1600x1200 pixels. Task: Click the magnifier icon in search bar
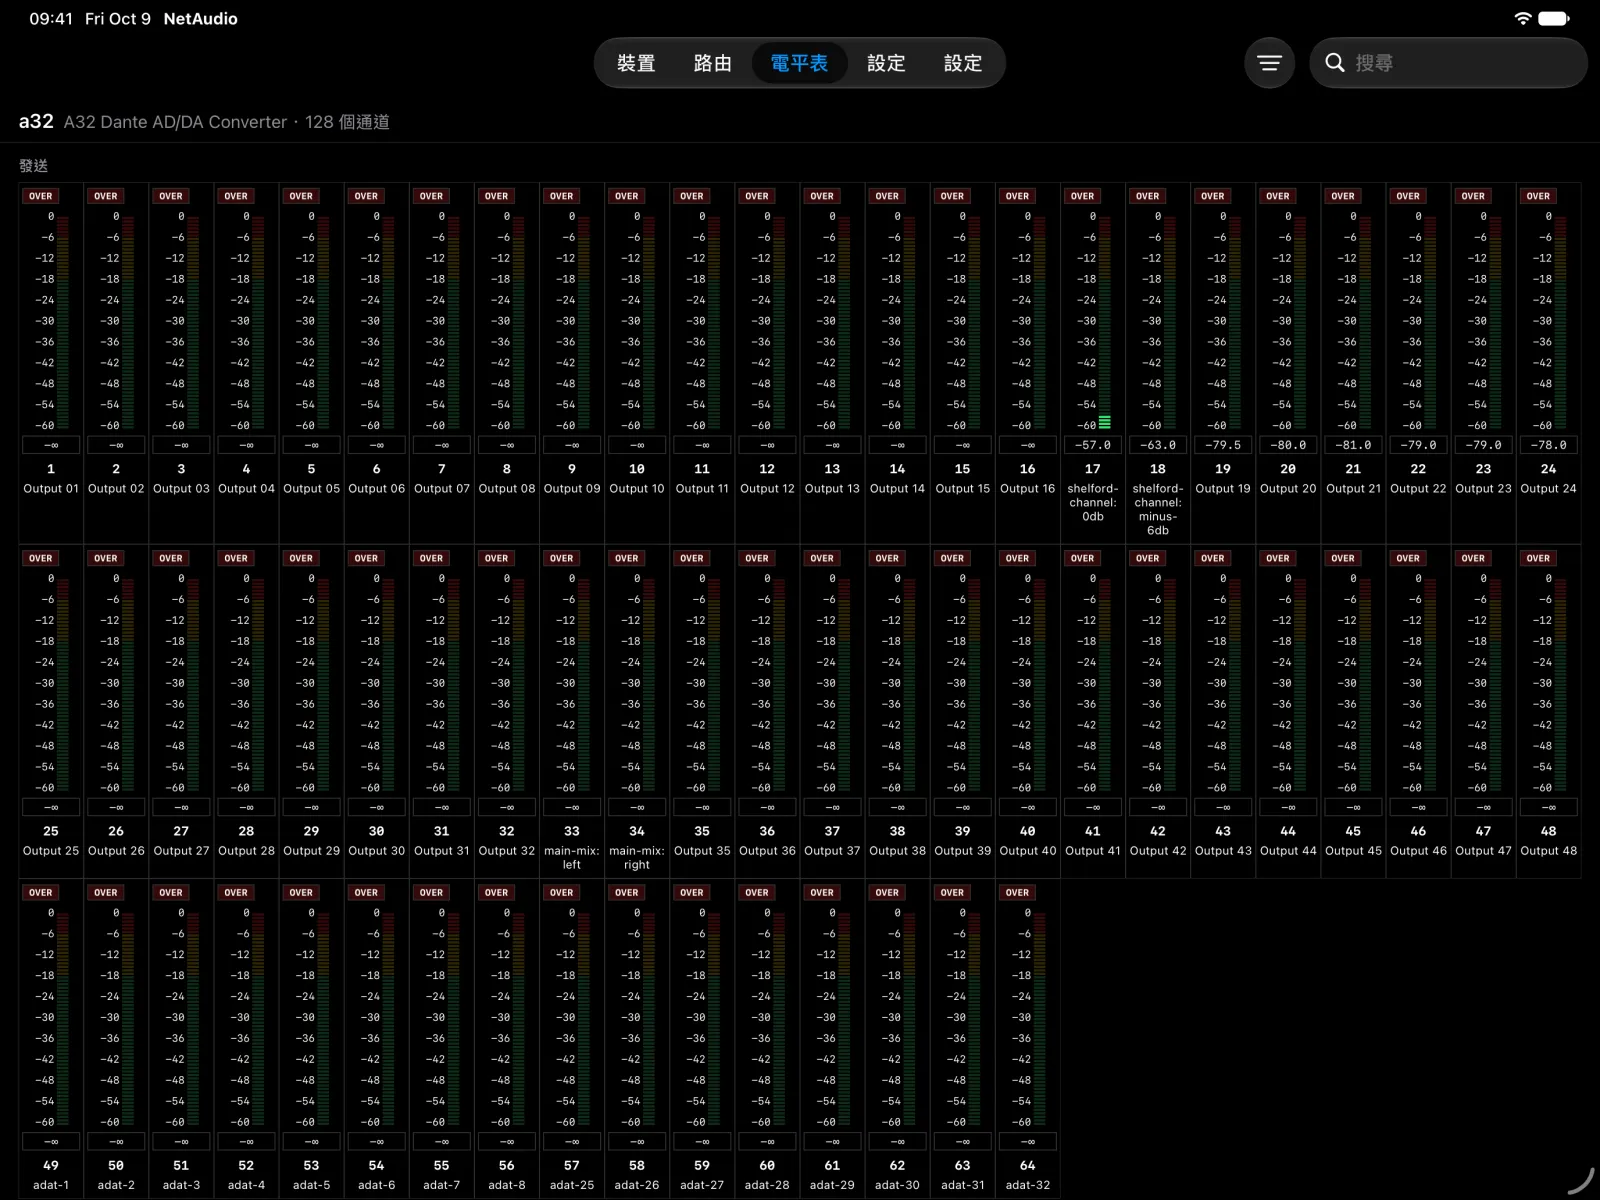click(1334, 63)
